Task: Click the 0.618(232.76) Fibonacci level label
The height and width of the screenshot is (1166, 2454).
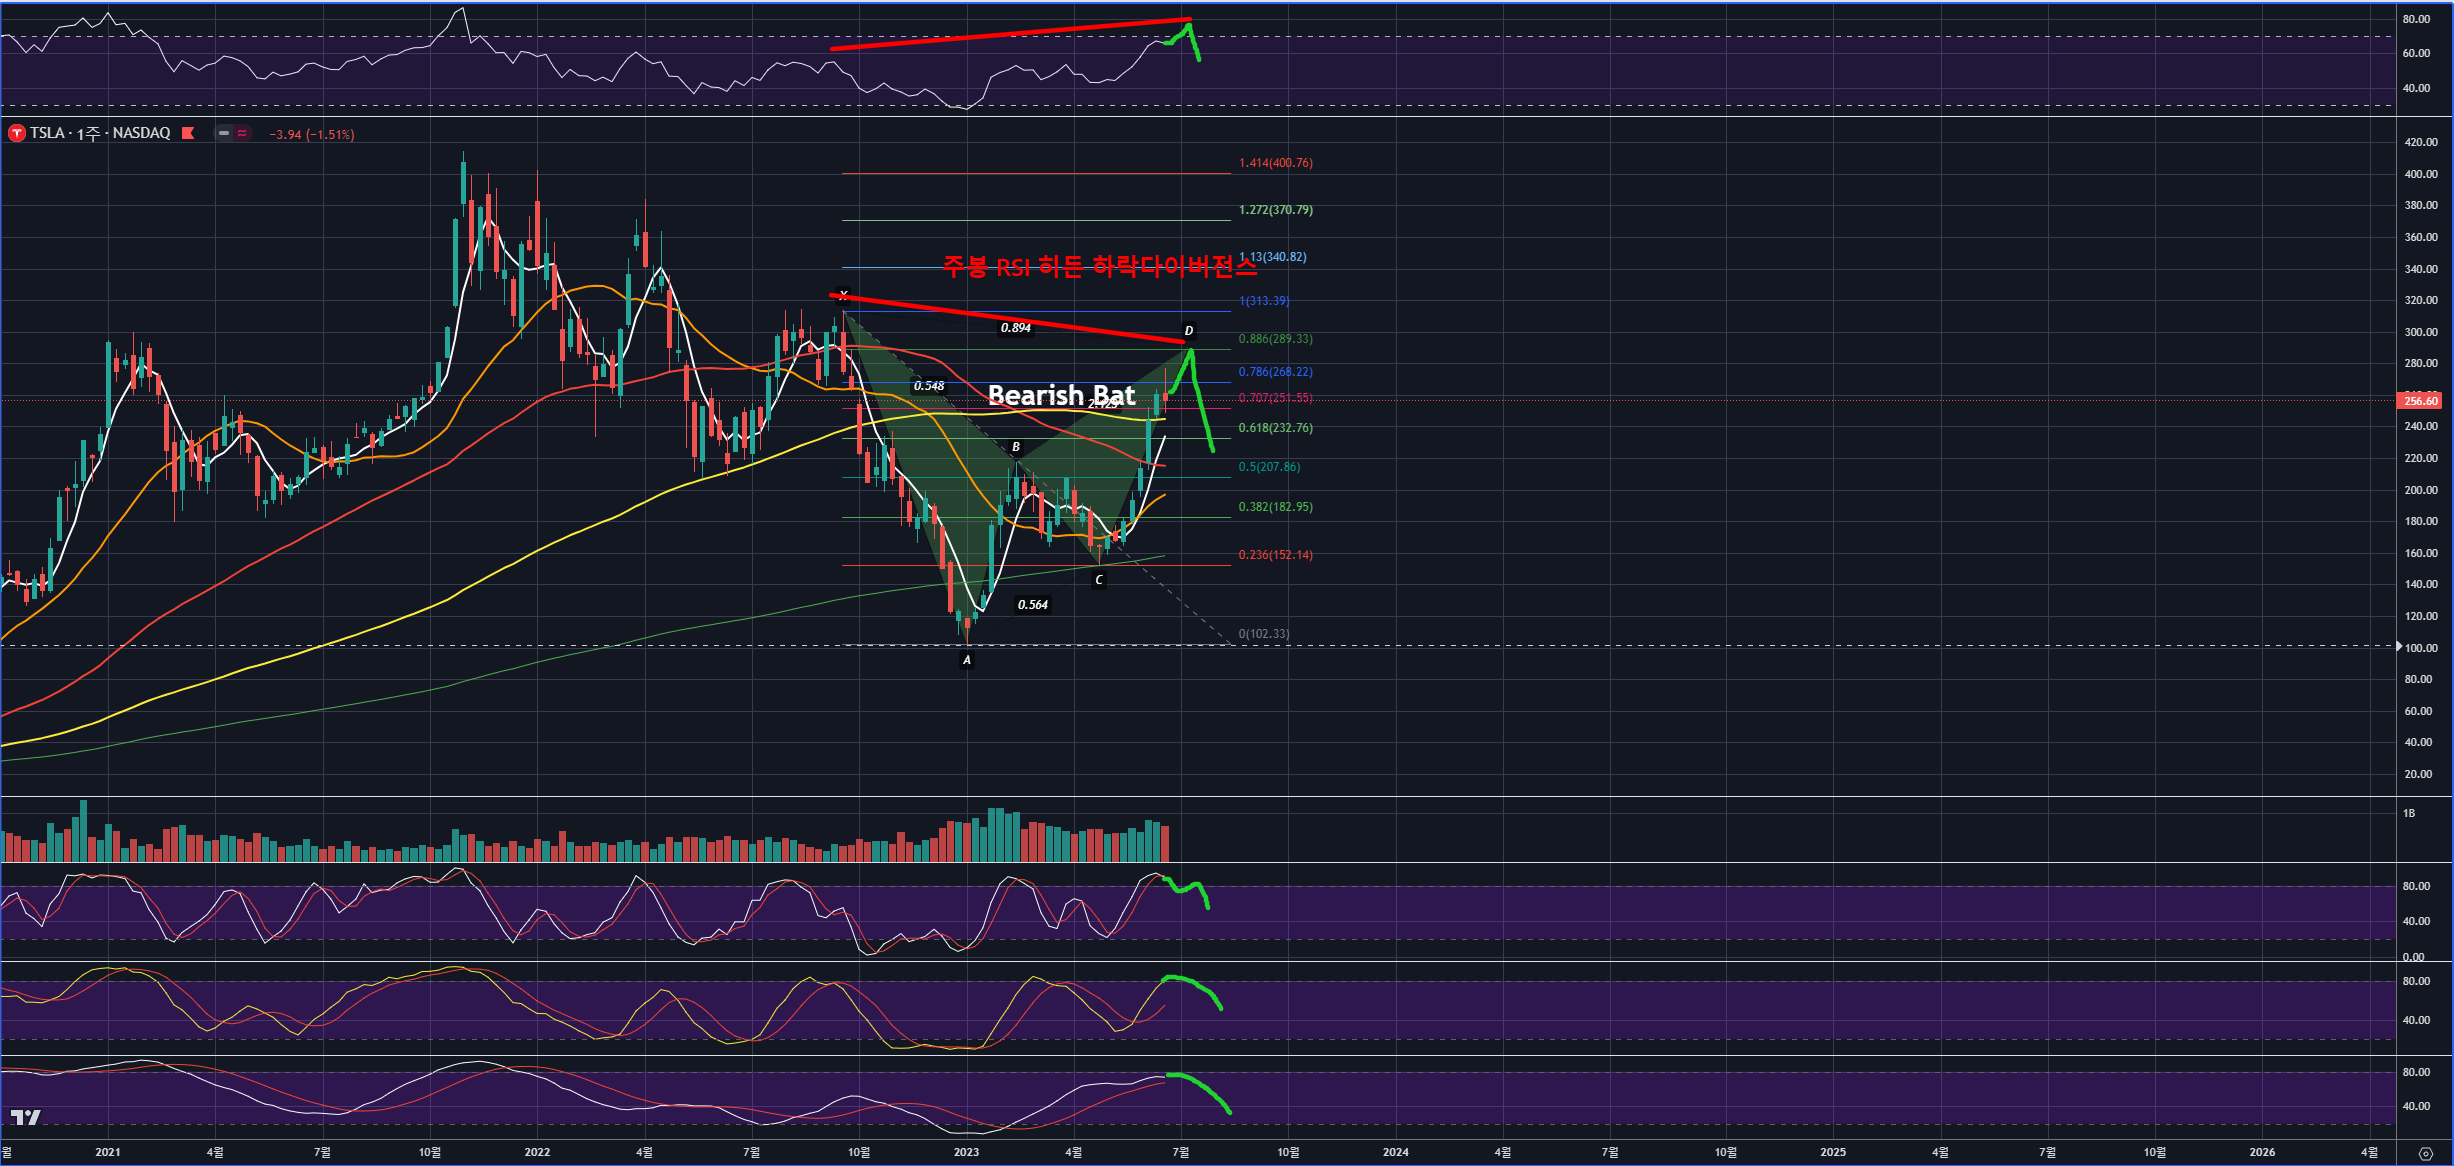Action: (1275, 428)
